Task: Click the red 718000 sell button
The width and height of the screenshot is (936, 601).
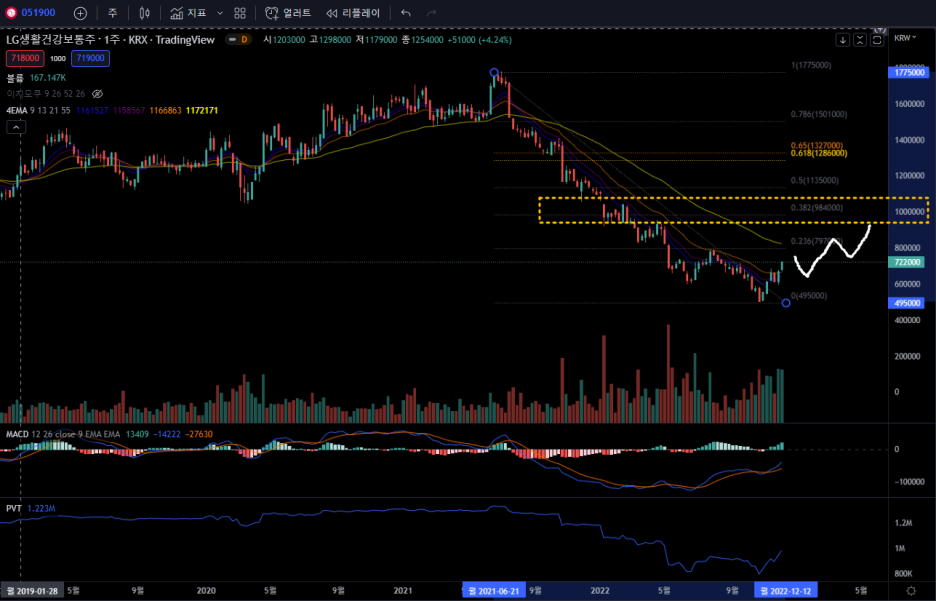Action: pos(24,58)
